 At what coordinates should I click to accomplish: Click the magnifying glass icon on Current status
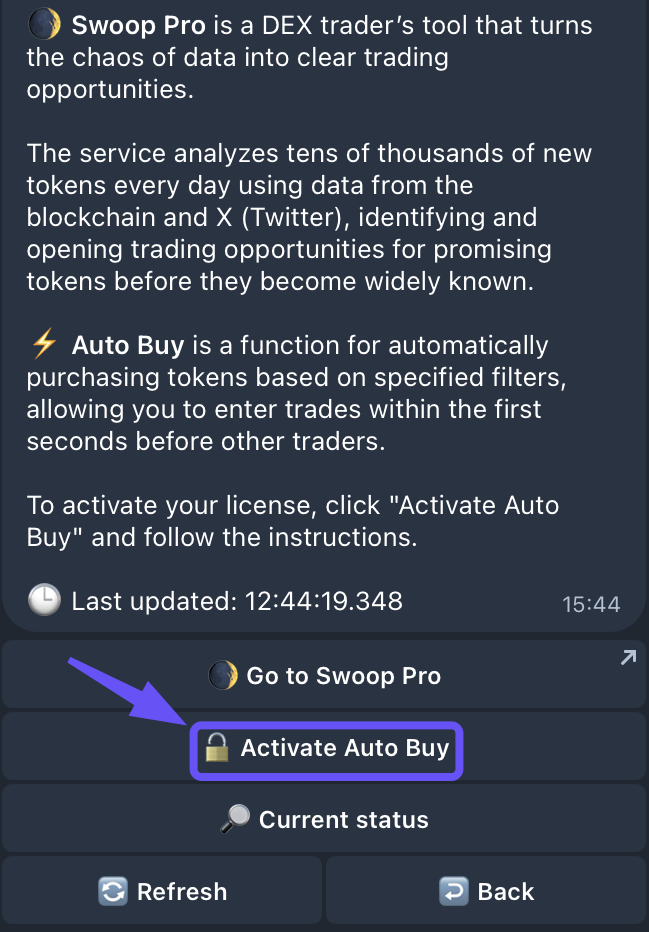tap(235, 820)
